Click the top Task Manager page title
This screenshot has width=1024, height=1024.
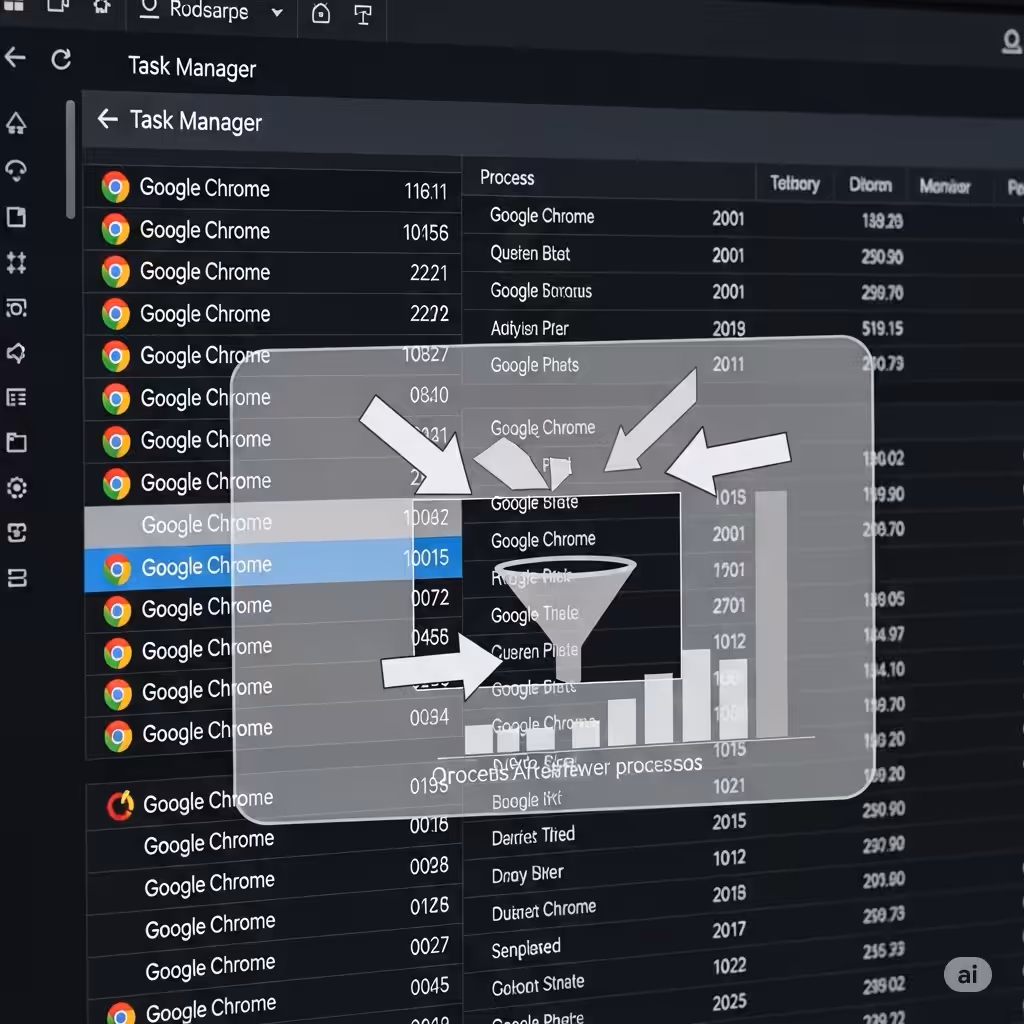(192, 67)
